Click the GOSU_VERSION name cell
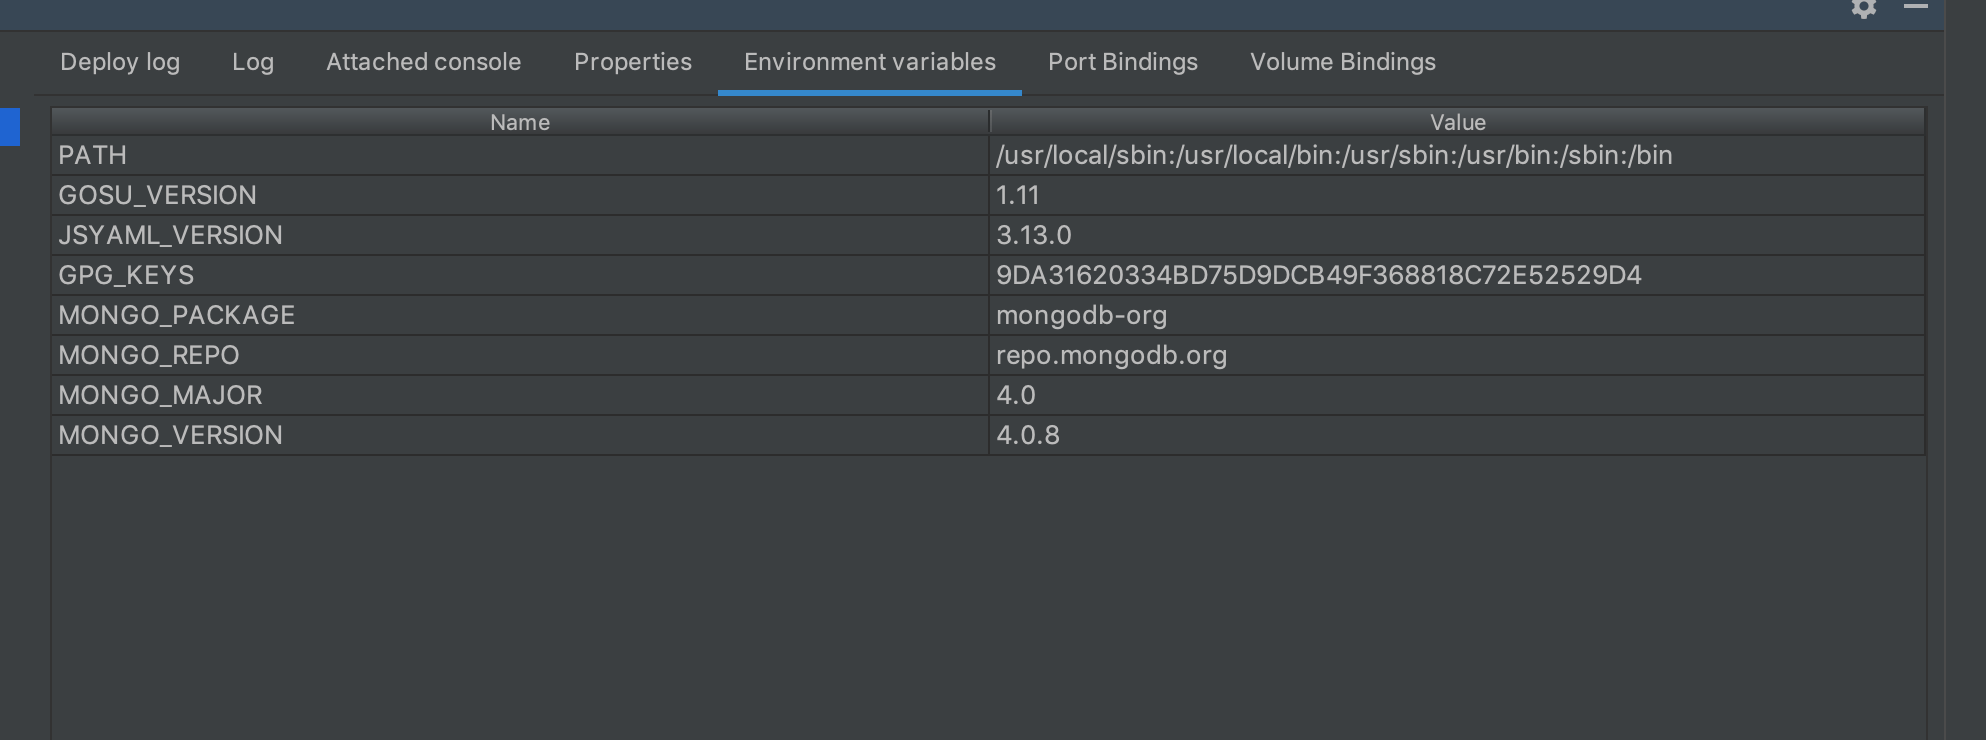 click(157, 195)
